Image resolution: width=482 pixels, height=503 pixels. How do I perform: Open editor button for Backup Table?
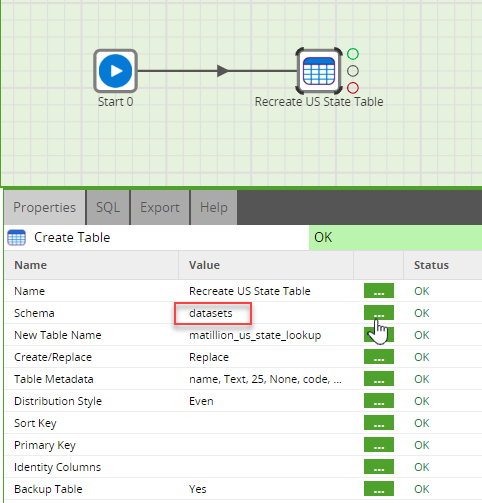[x=379, y=489]
